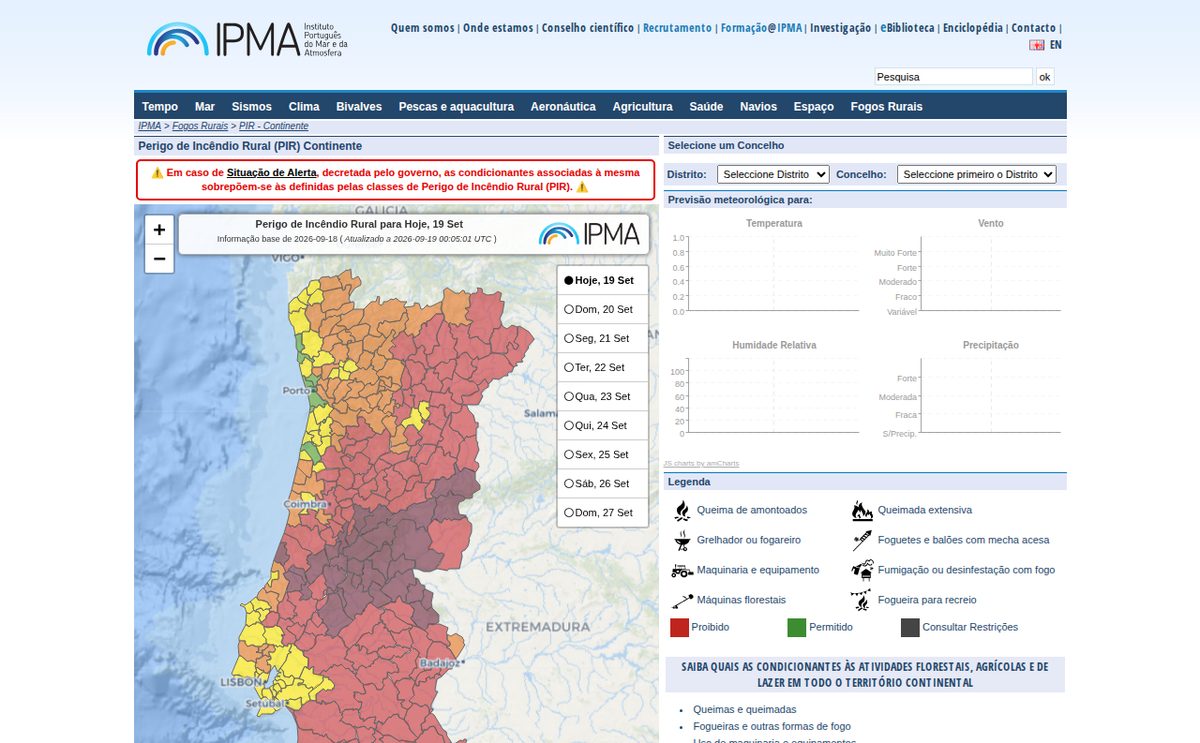Open the Pescas e aquacultura menu
The height and width of the screenshot is (743, 1200).
point(456,107)
